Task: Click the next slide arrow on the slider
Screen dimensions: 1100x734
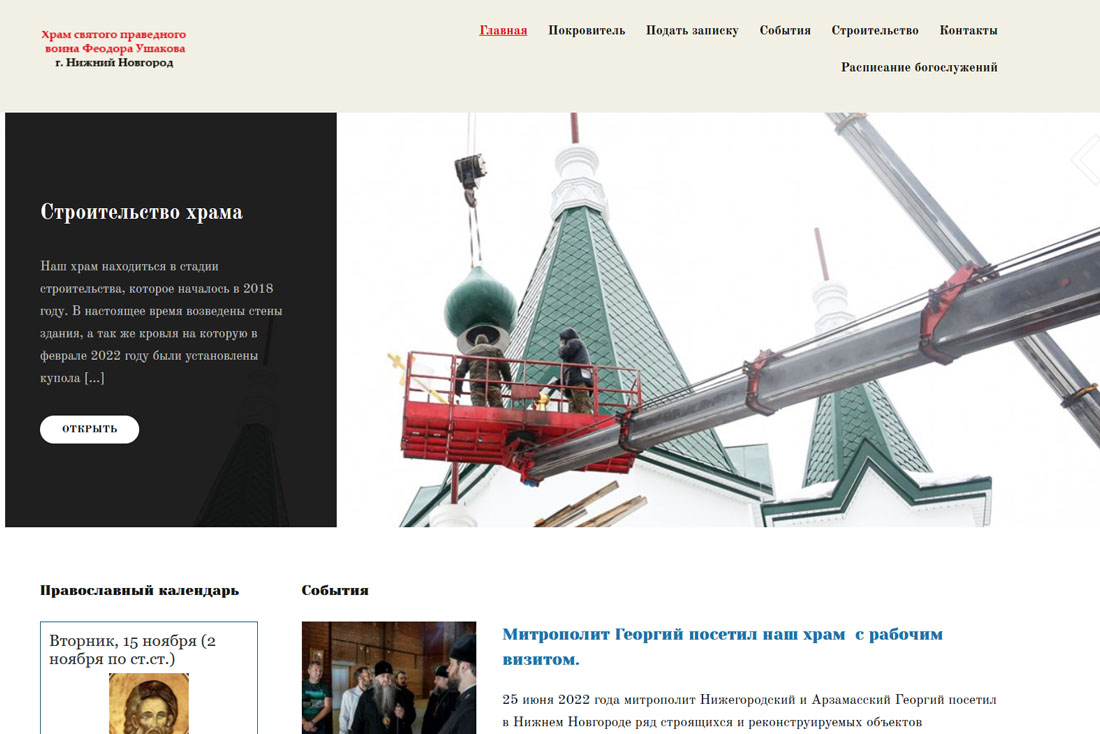Action: point(1087,159)
